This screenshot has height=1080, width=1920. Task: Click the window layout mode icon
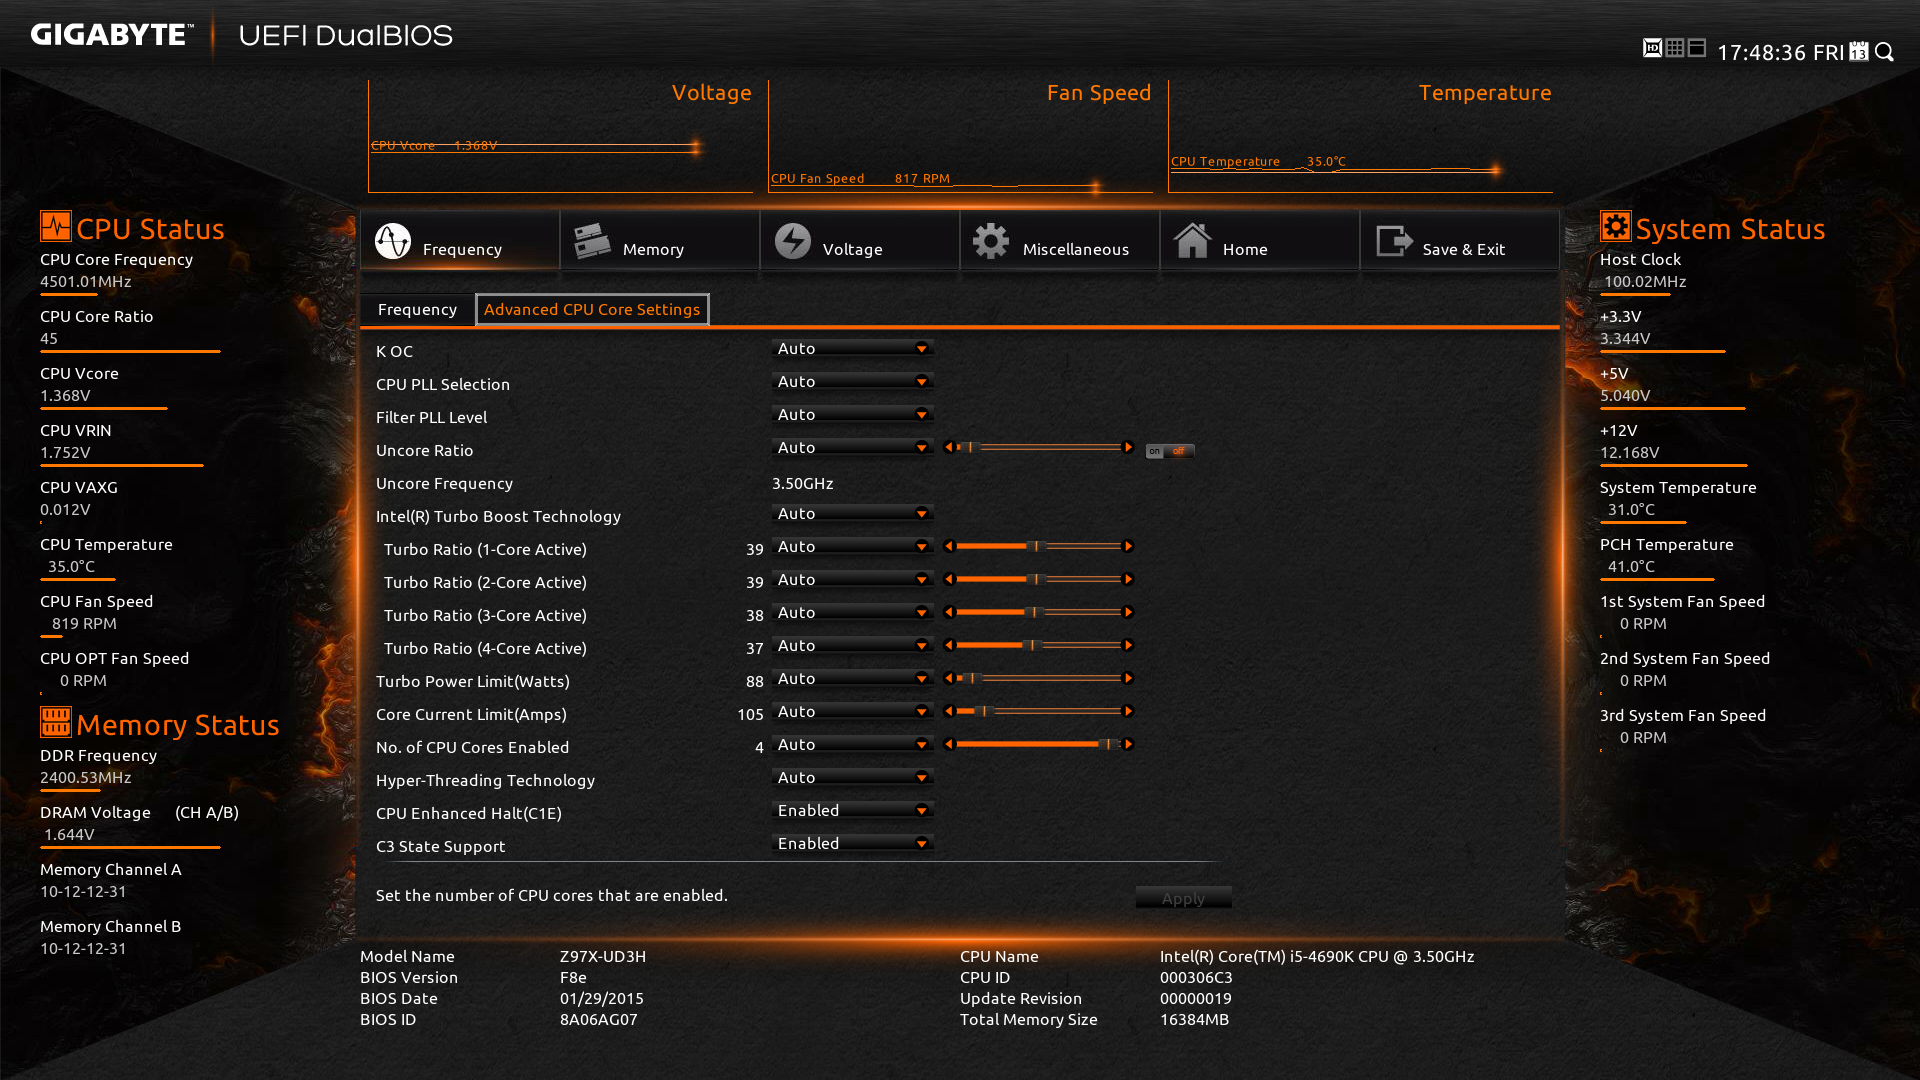click(x=1697, y=48)
